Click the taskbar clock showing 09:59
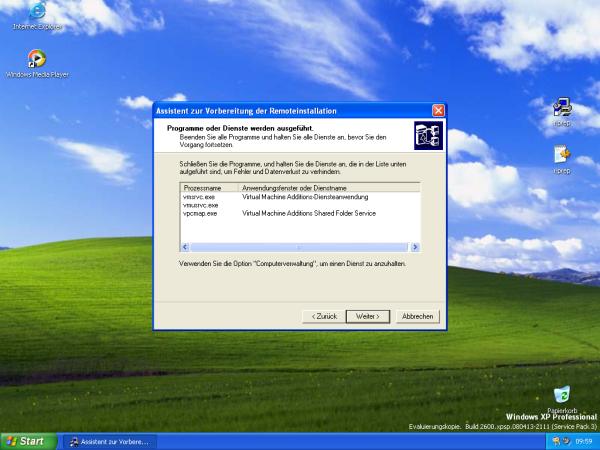The image size is (600, 450). (584, 442)
